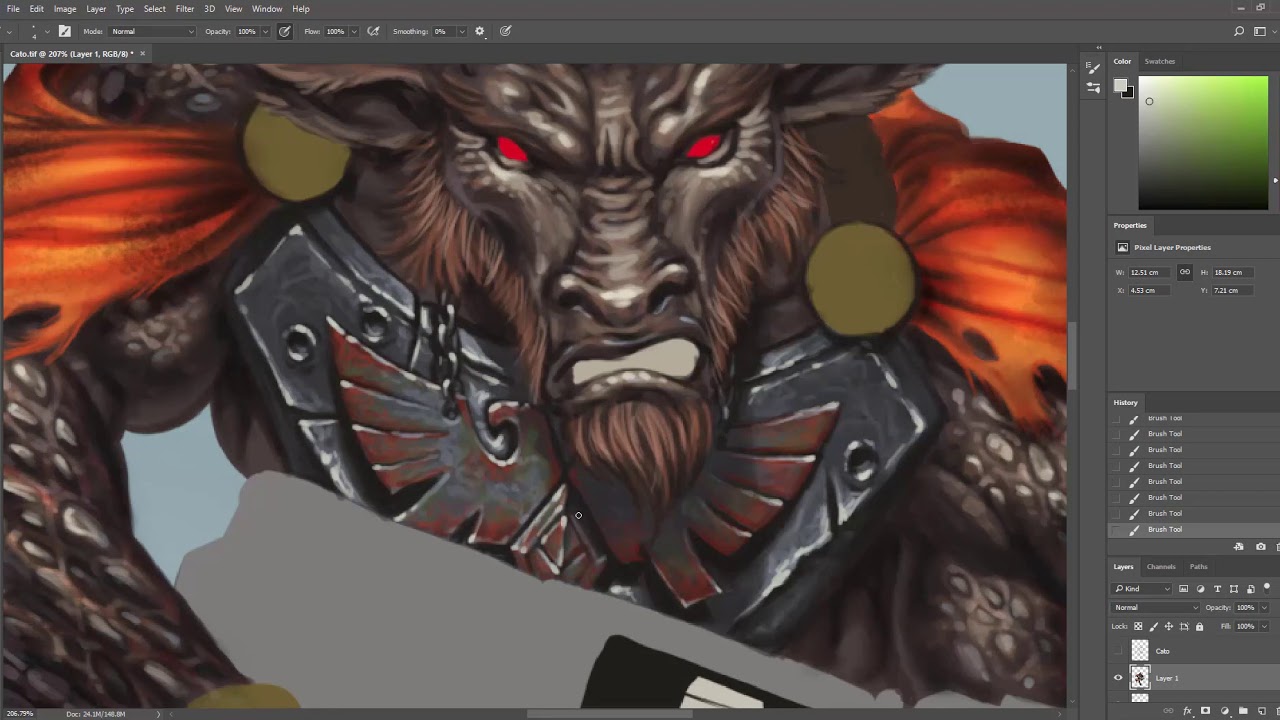Open the Window menu

[x=267, y=9]
